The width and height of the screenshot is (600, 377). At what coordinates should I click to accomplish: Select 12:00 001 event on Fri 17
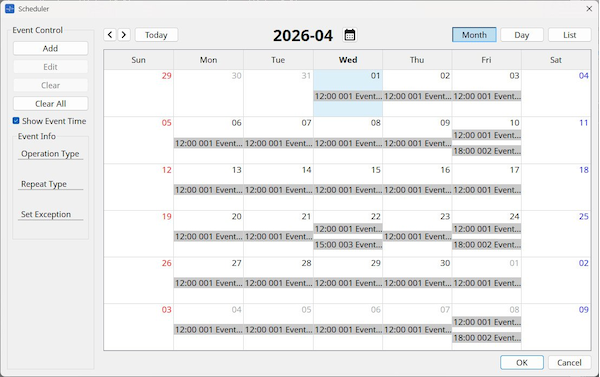click(487, 190)
